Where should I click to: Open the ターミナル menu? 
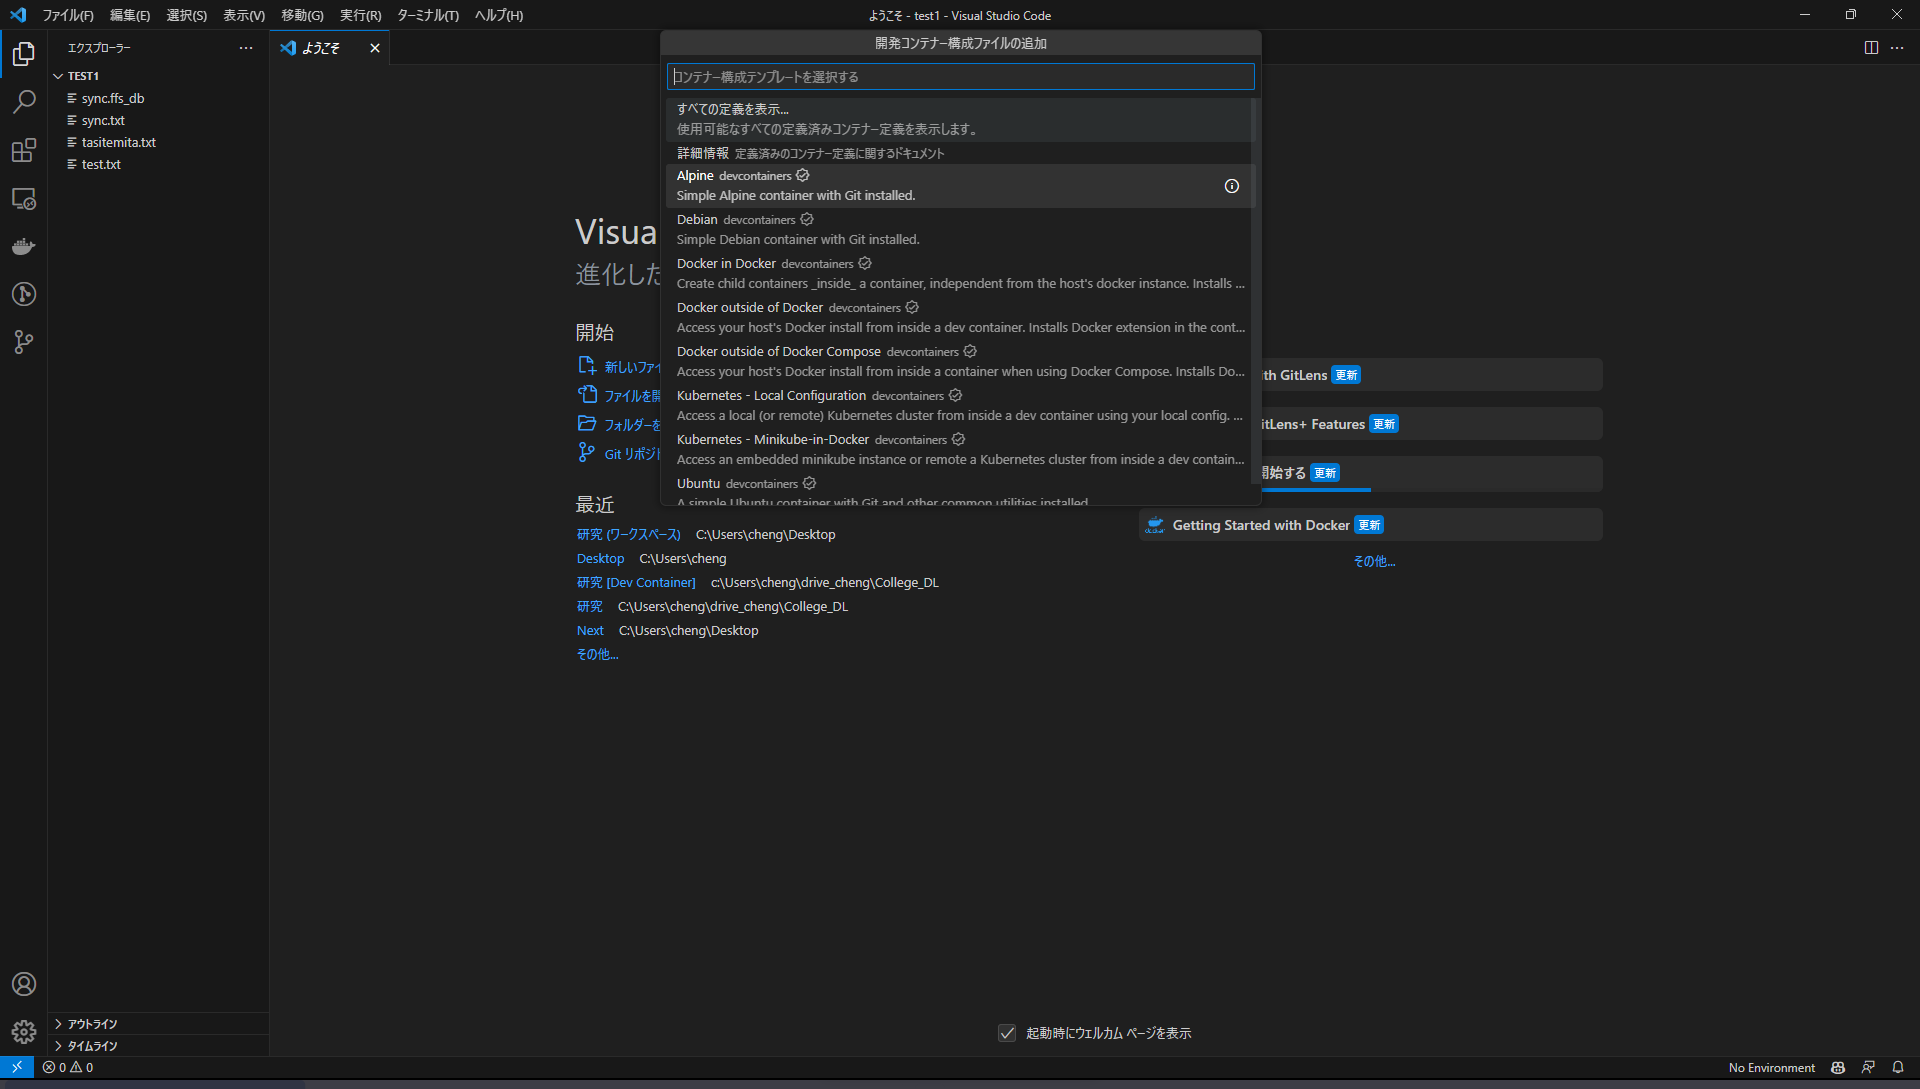click(427, 15)
